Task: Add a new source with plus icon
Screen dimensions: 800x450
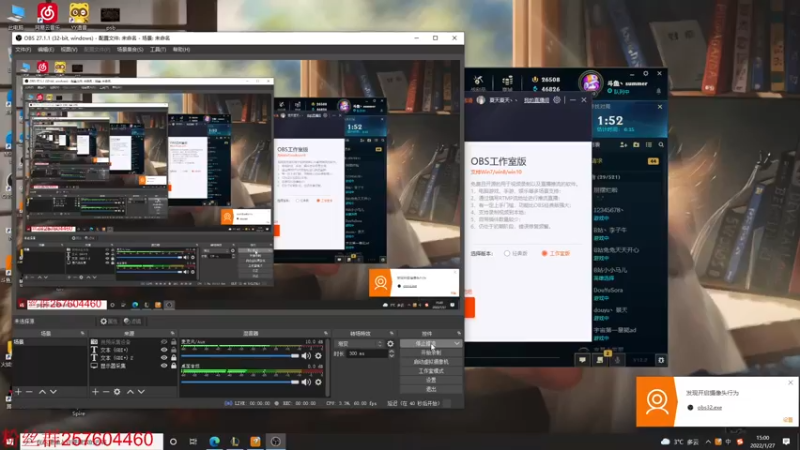Action: point(95,392)
